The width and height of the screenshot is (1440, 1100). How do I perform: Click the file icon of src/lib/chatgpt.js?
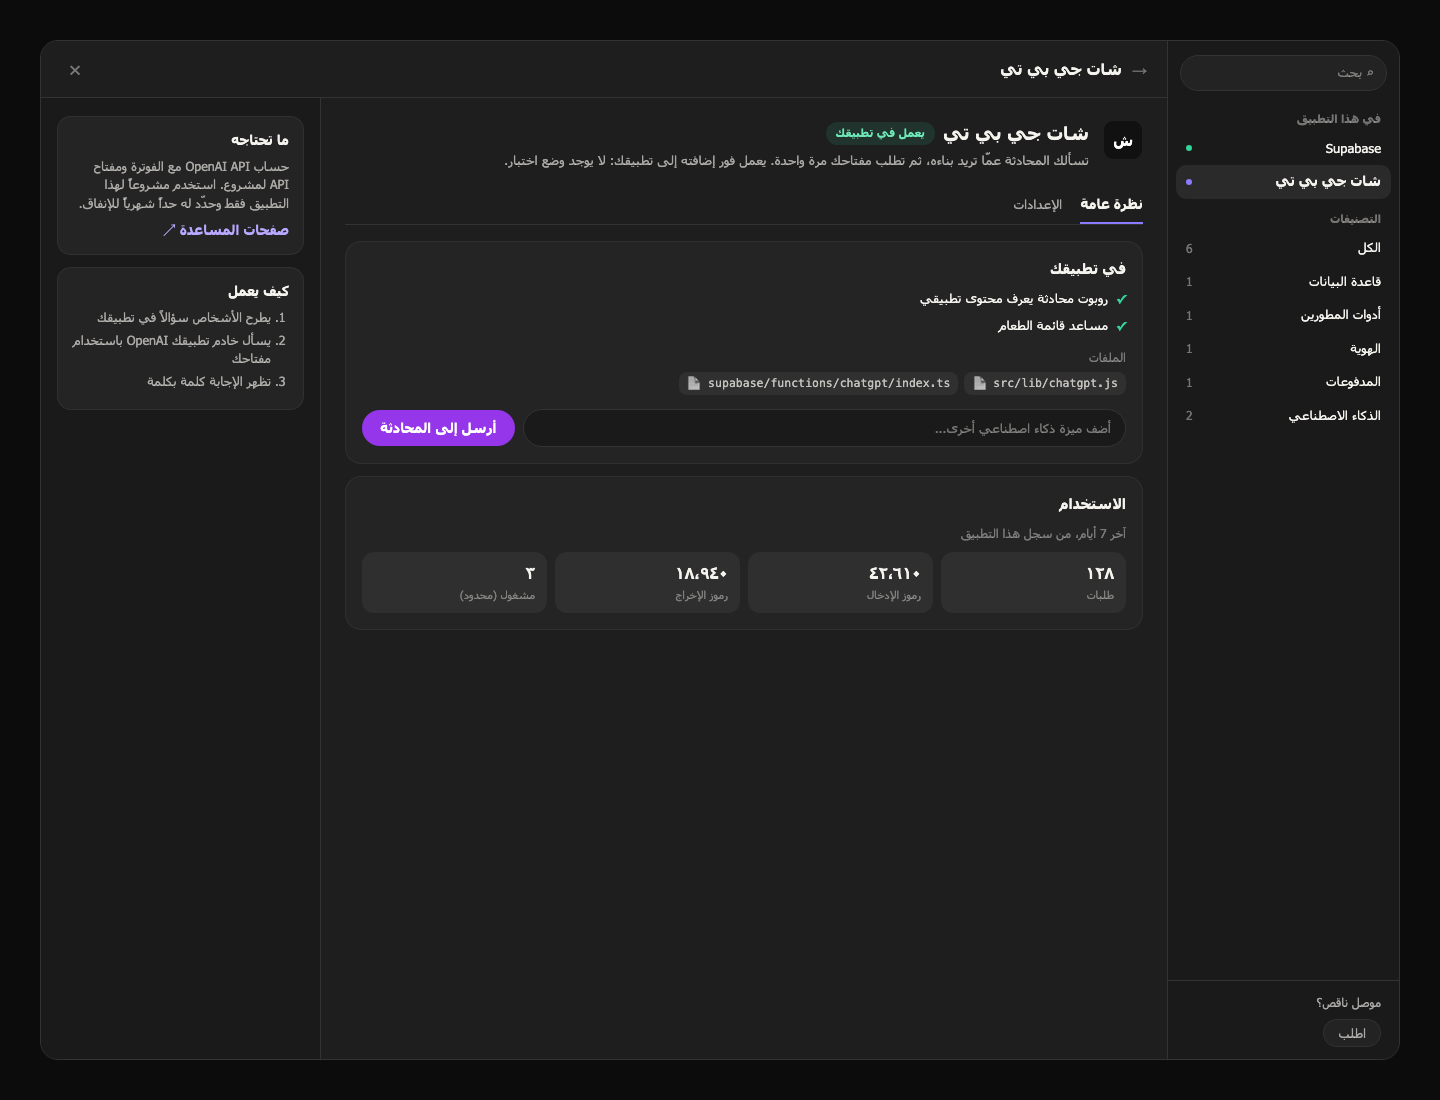(x=980, y=383)
